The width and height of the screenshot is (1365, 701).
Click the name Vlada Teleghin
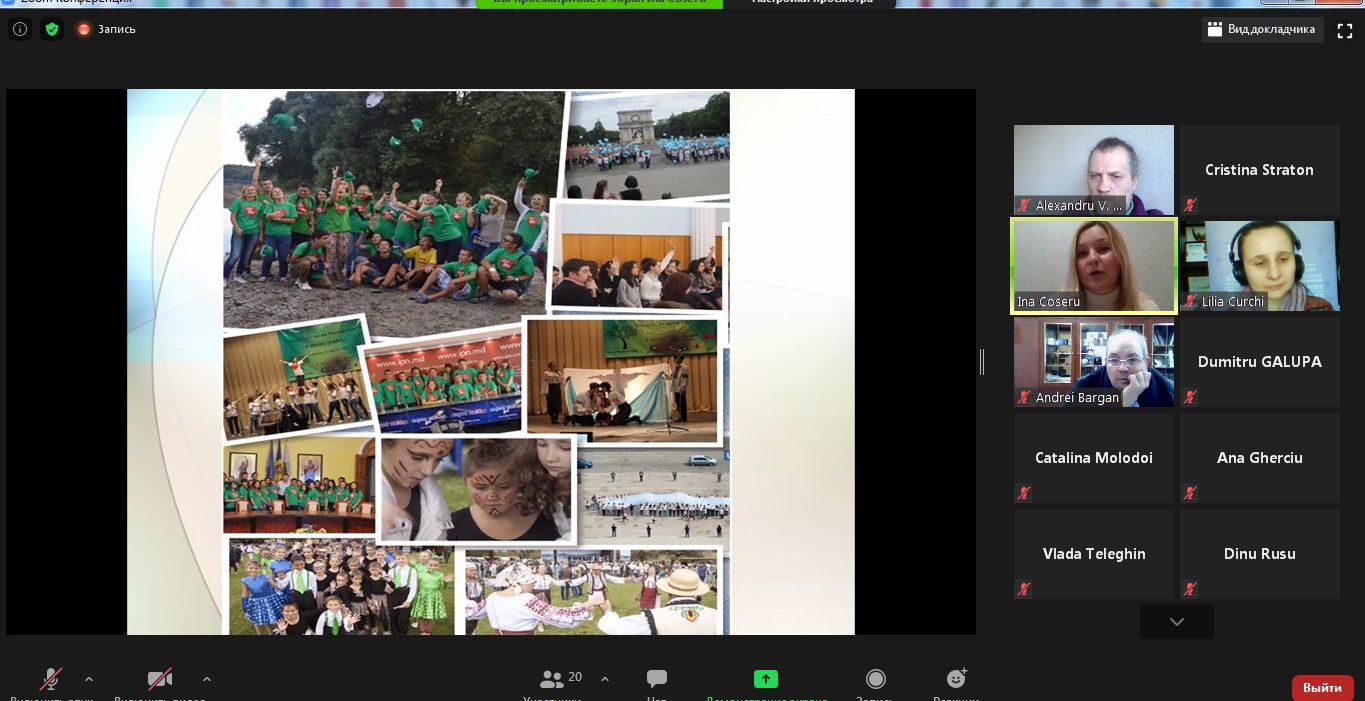point(1094,554)
